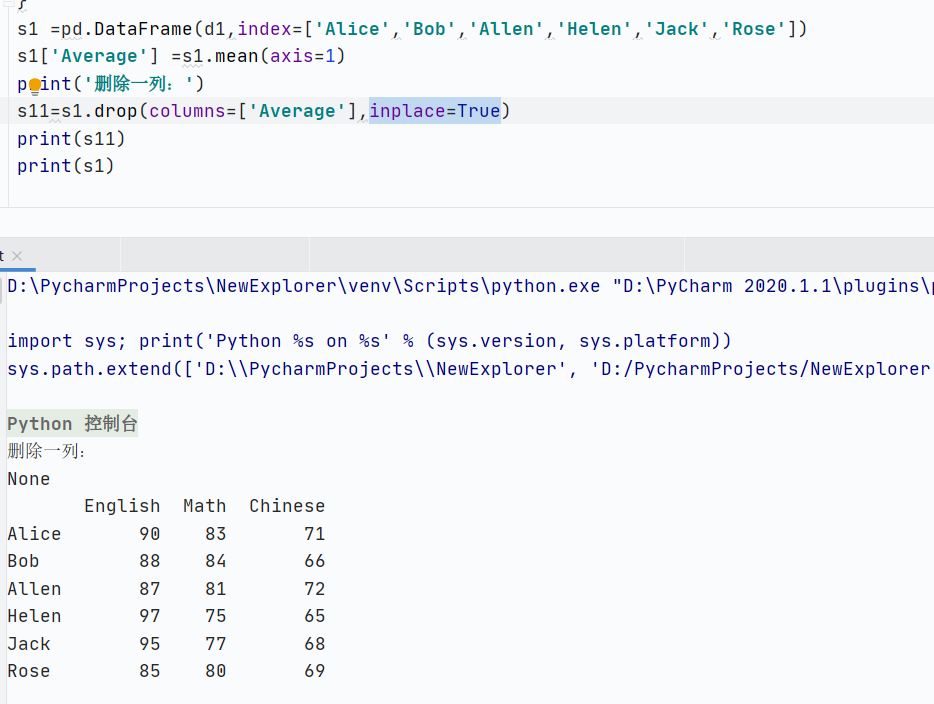Image resolution: width=934 pixels, height=704 pixels.
Task: Click the Math column header in output
Action: click(204, 506)
